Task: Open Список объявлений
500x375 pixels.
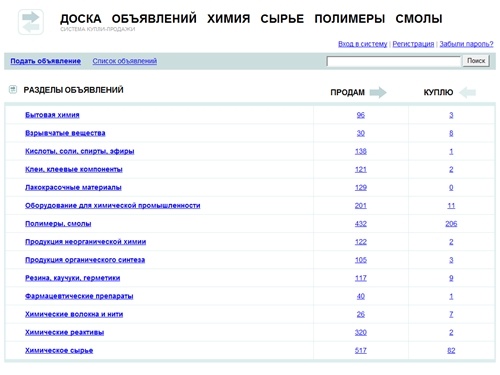Action: point(125,61)
